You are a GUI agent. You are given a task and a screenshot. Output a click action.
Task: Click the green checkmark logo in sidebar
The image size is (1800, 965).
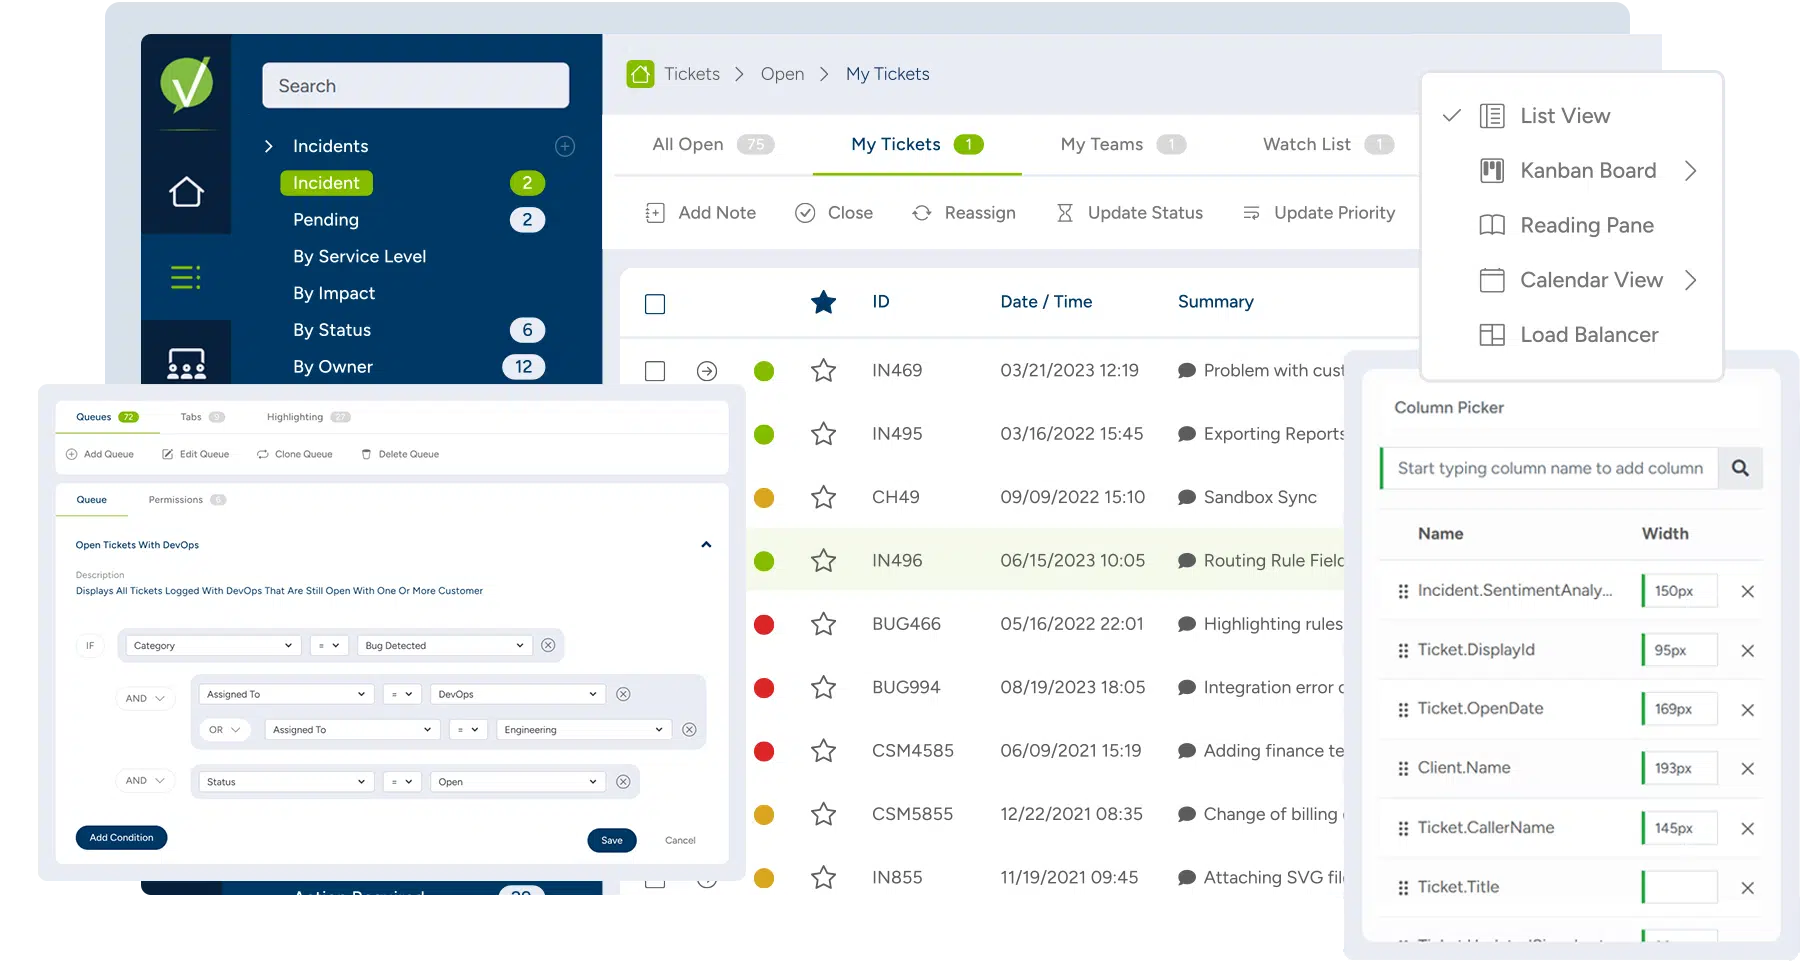[x=186, y=84]
